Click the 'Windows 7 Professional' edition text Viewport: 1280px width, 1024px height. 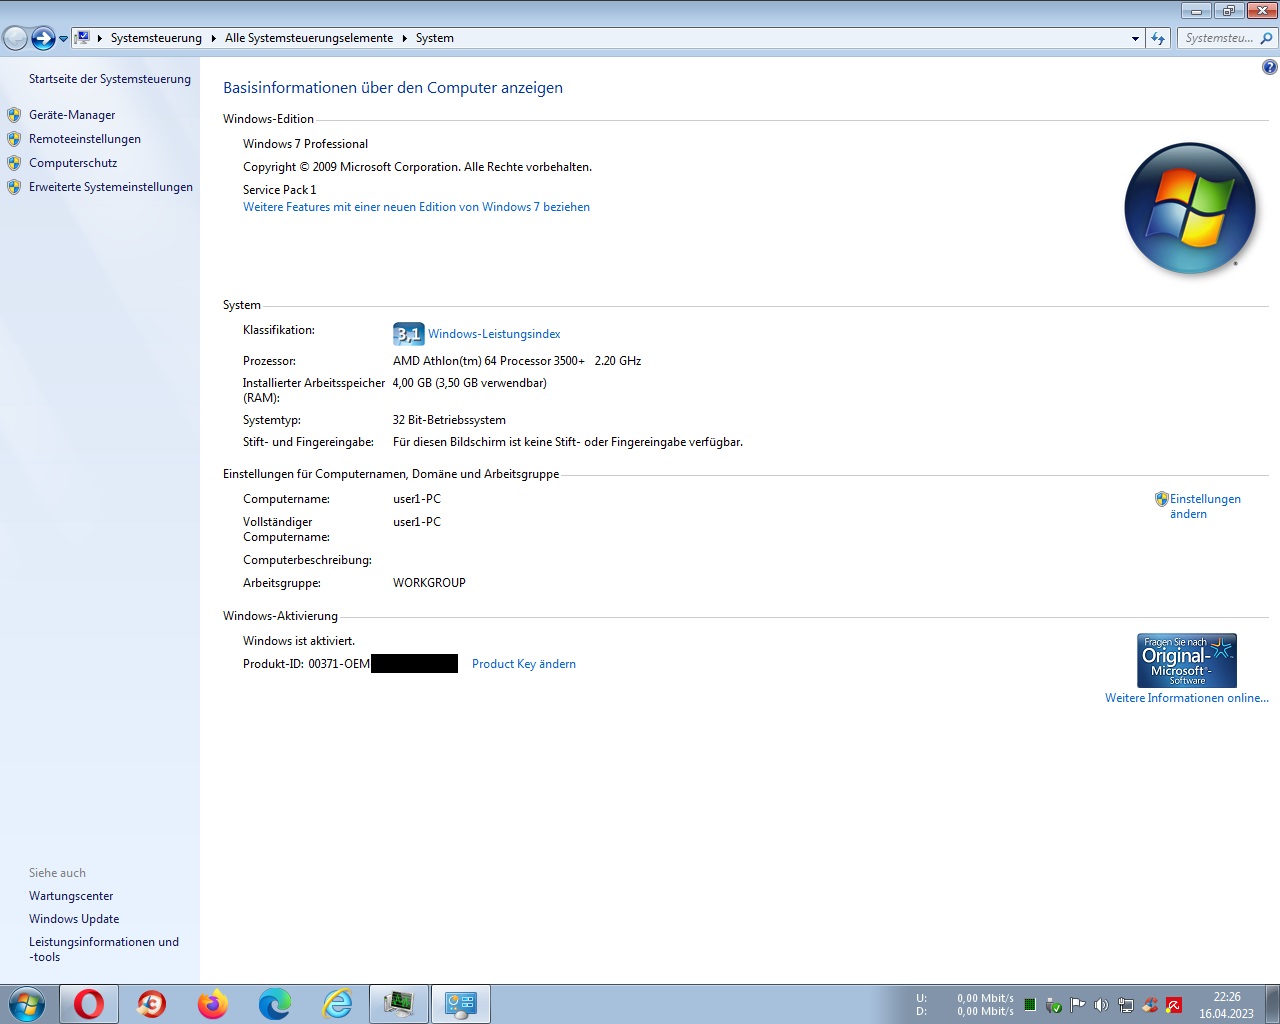305,144
